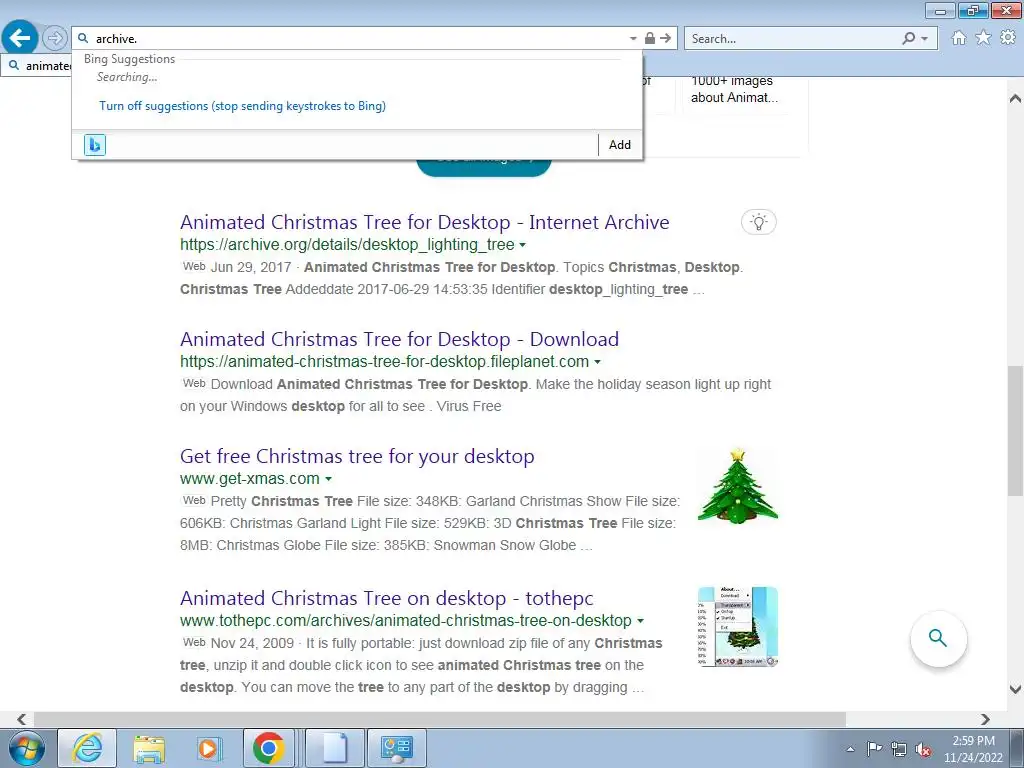
Task: Click the control panel taskbar icon
Action: pyautogui.click(x=396, y=748)
